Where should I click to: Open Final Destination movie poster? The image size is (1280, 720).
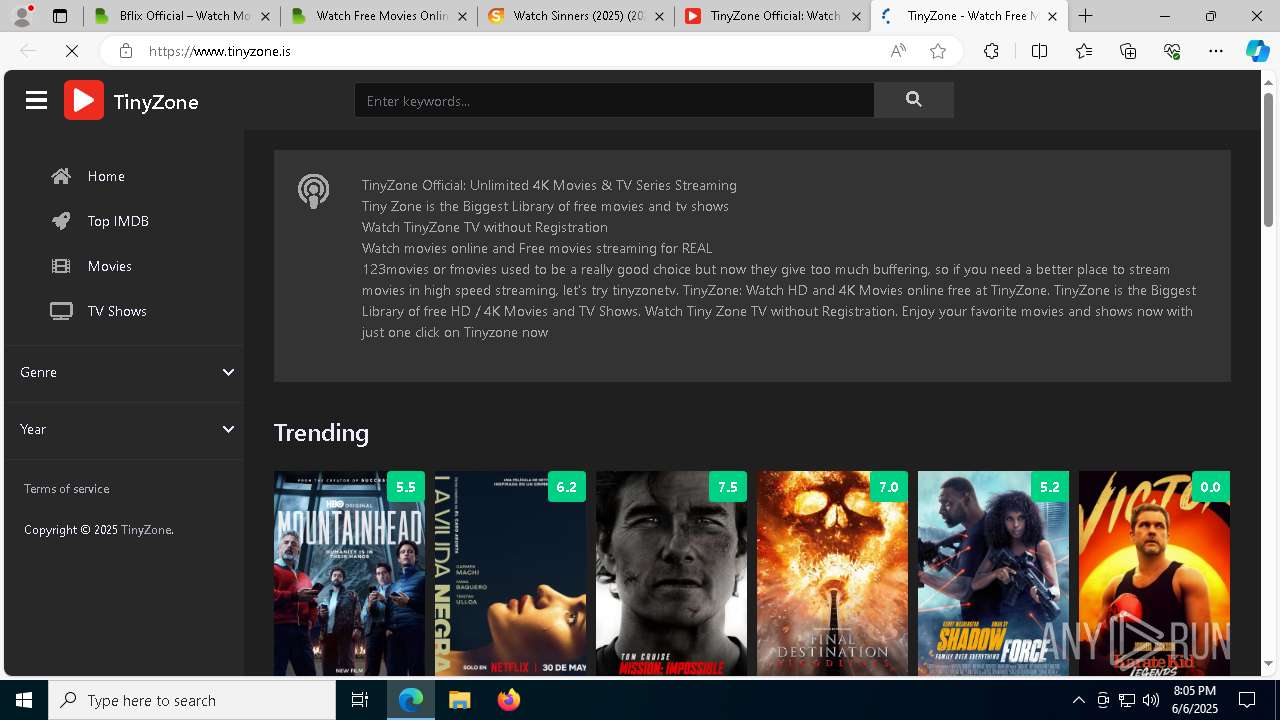(832, 574)
